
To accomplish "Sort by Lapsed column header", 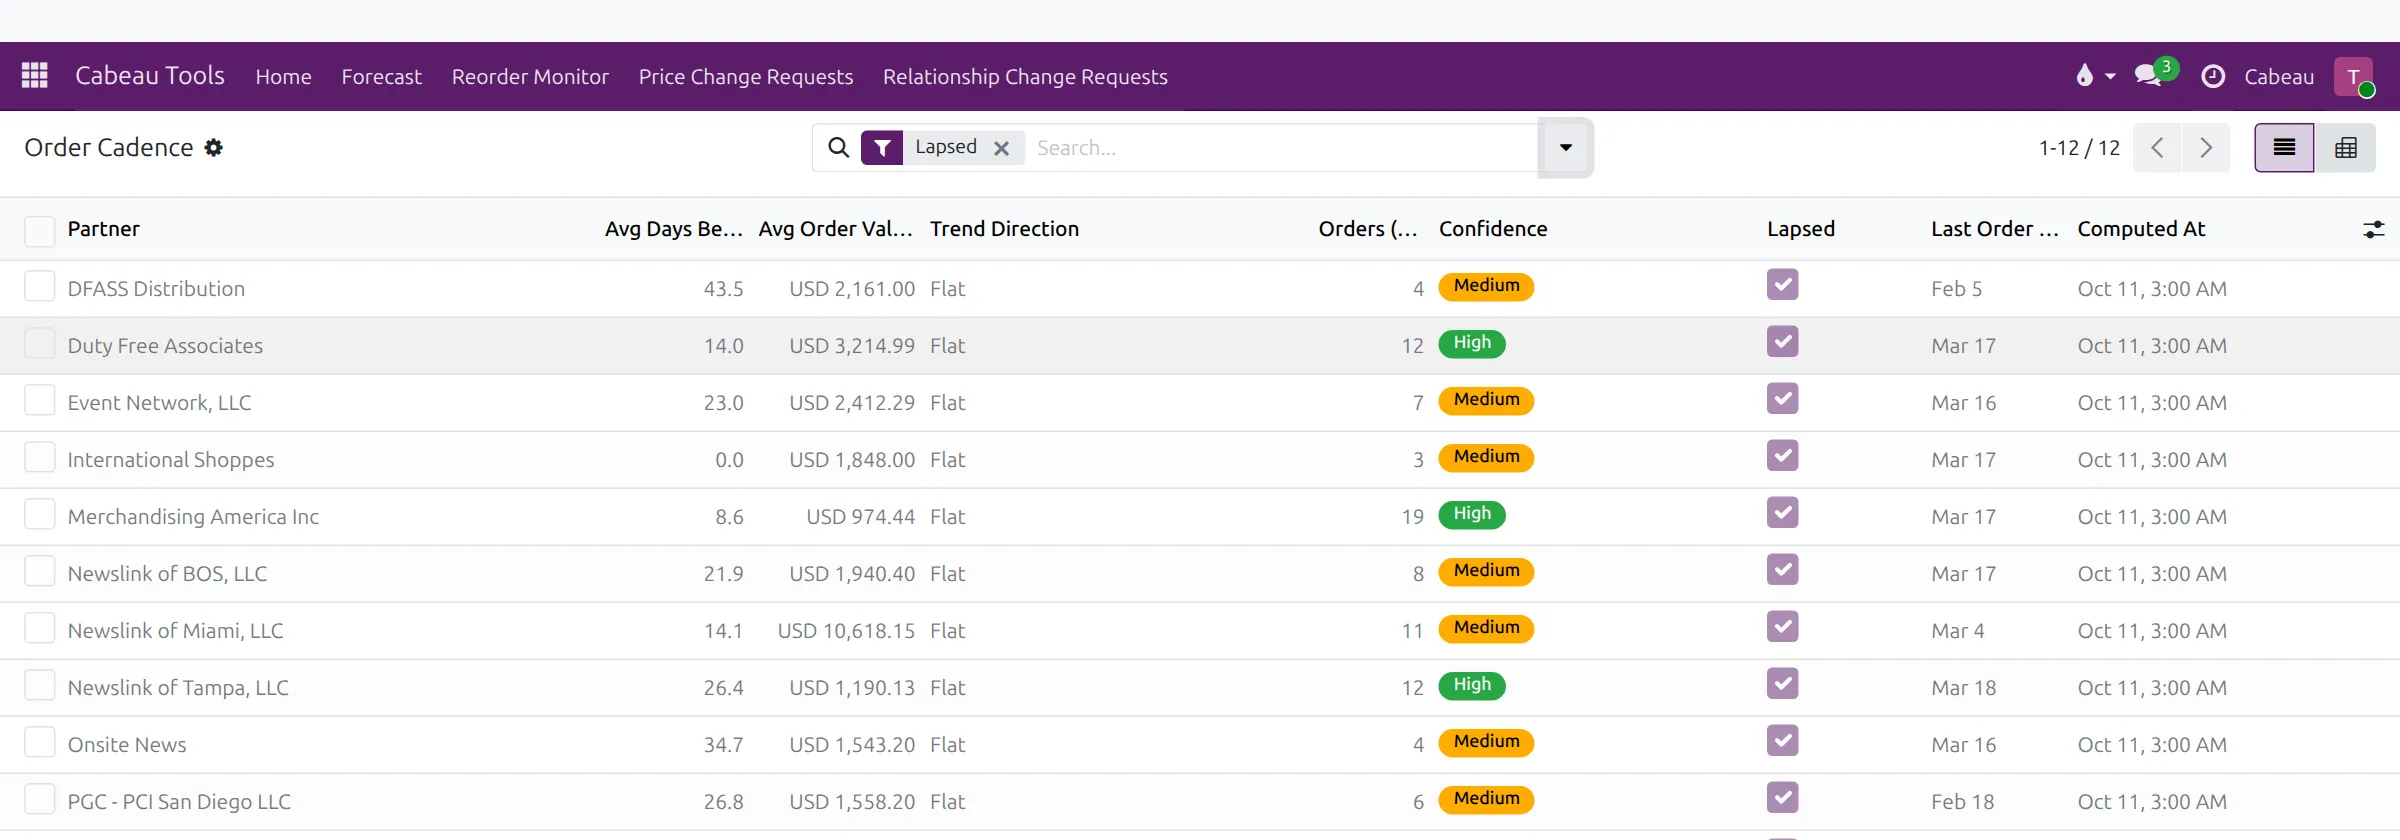I will (1801, 229).
